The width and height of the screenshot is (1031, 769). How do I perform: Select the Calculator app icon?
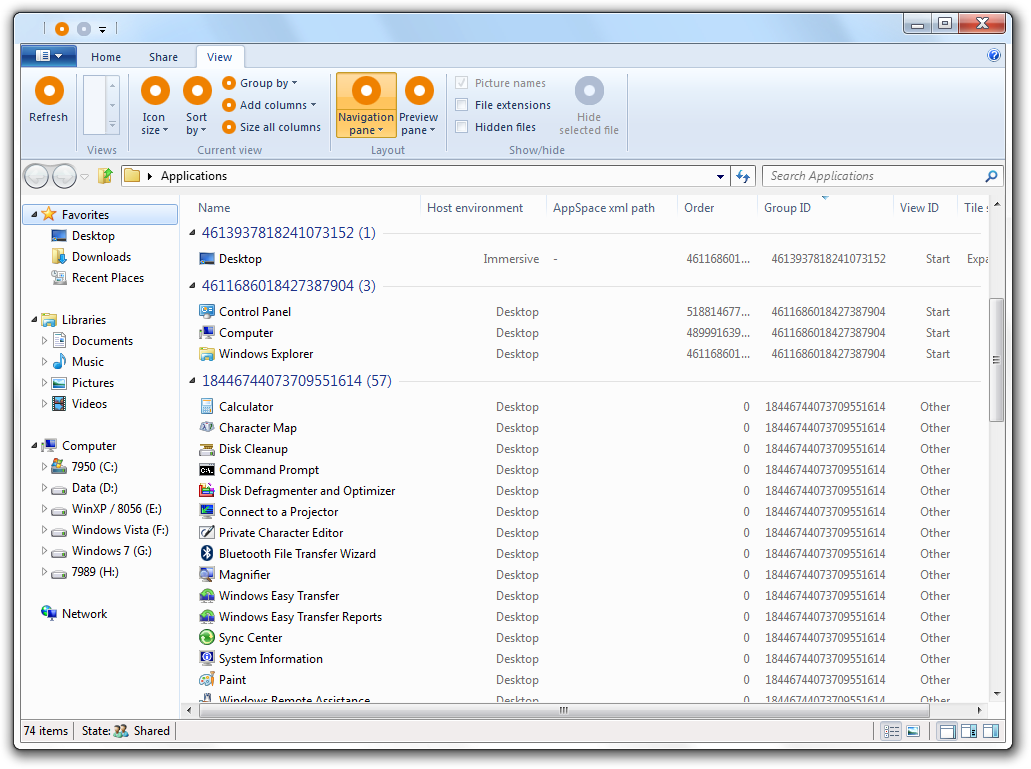point(207,407)
